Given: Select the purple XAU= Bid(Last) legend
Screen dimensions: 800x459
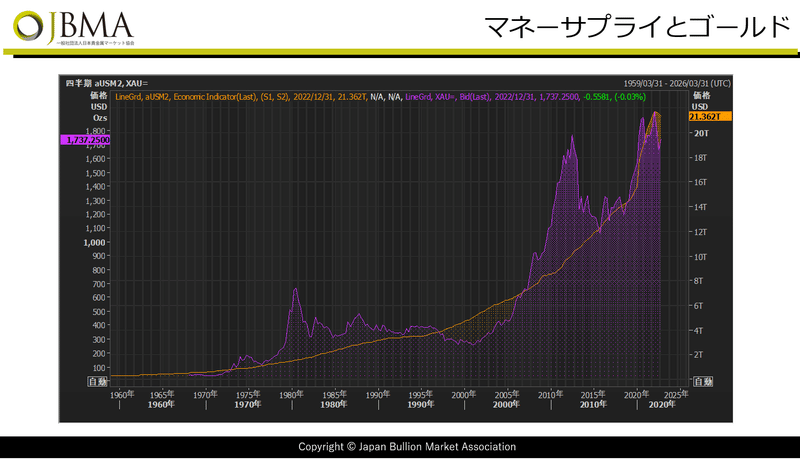Looking at the screenshot, I should pos(492,97).
